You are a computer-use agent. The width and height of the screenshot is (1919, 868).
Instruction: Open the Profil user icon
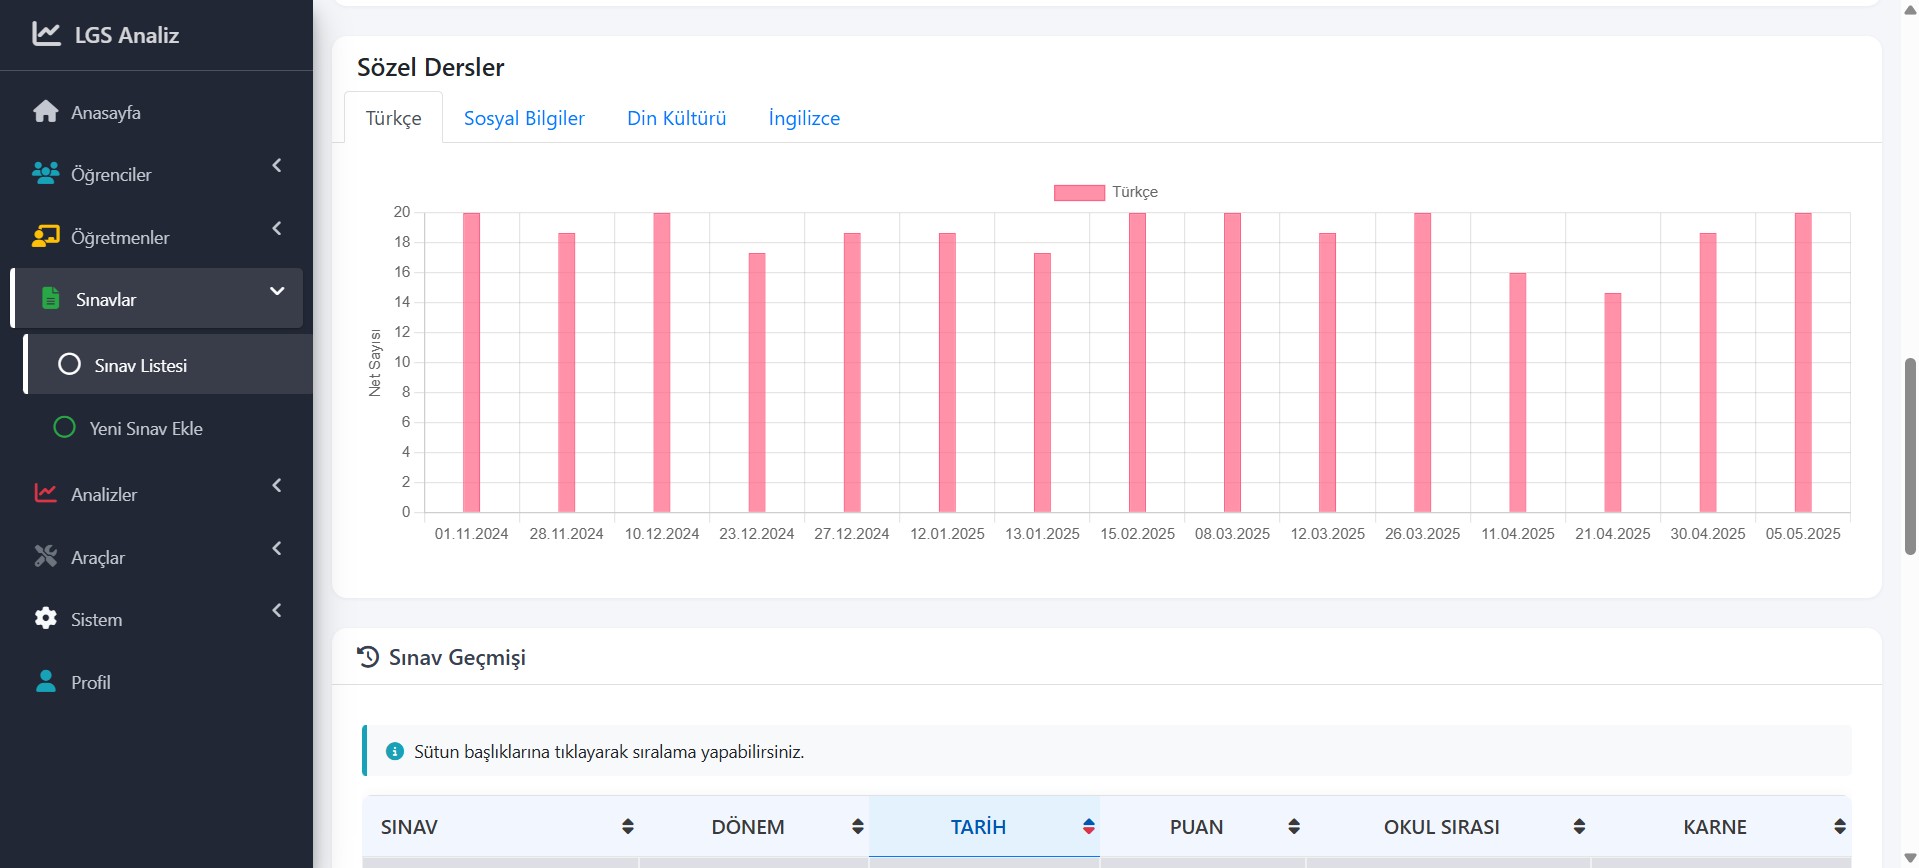tap(46, 682)
